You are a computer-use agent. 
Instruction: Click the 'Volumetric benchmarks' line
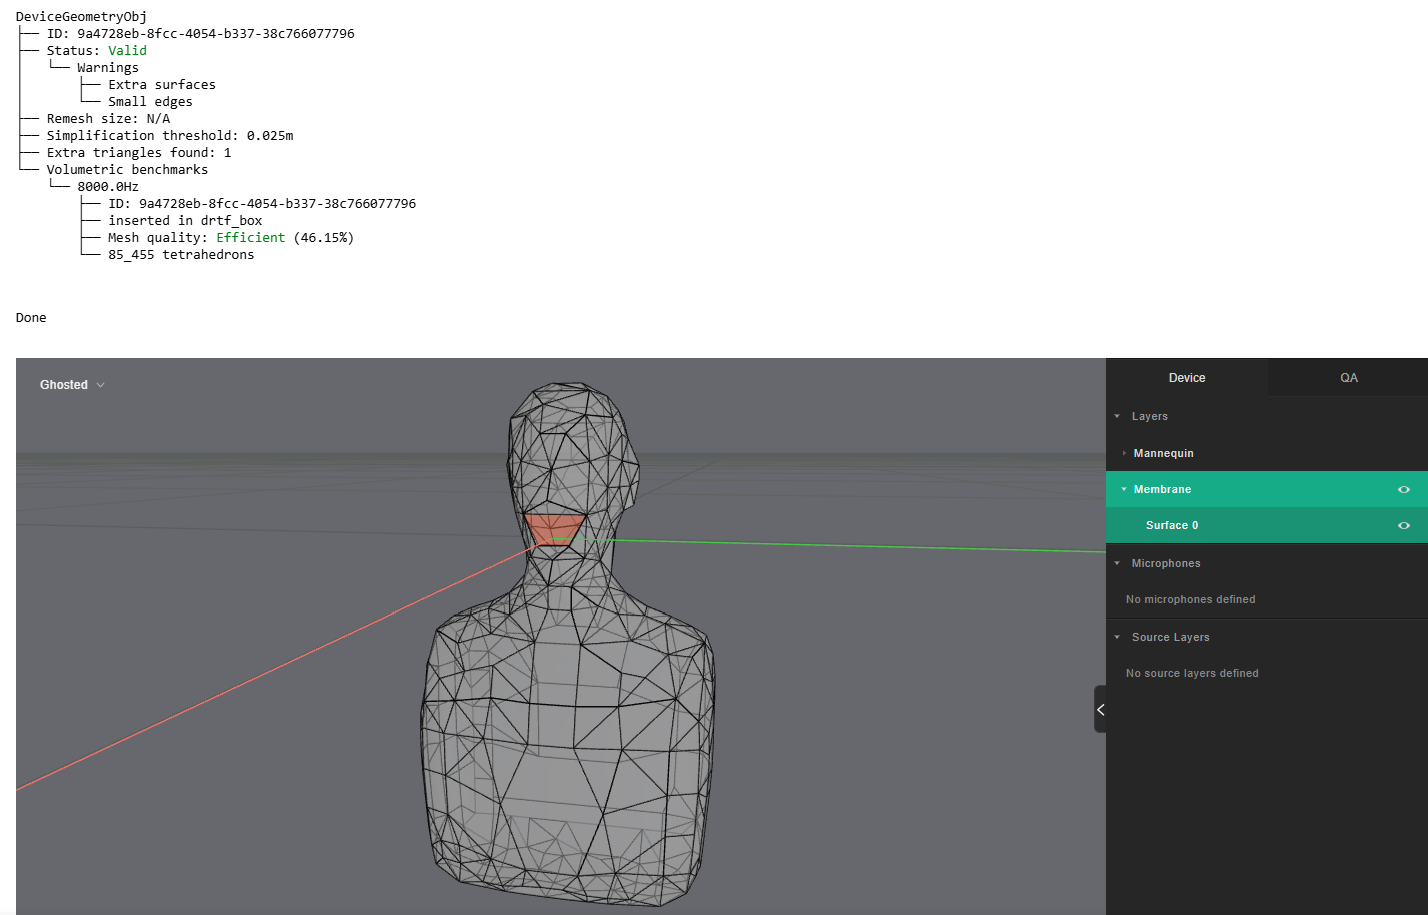[x=127, y=170]
